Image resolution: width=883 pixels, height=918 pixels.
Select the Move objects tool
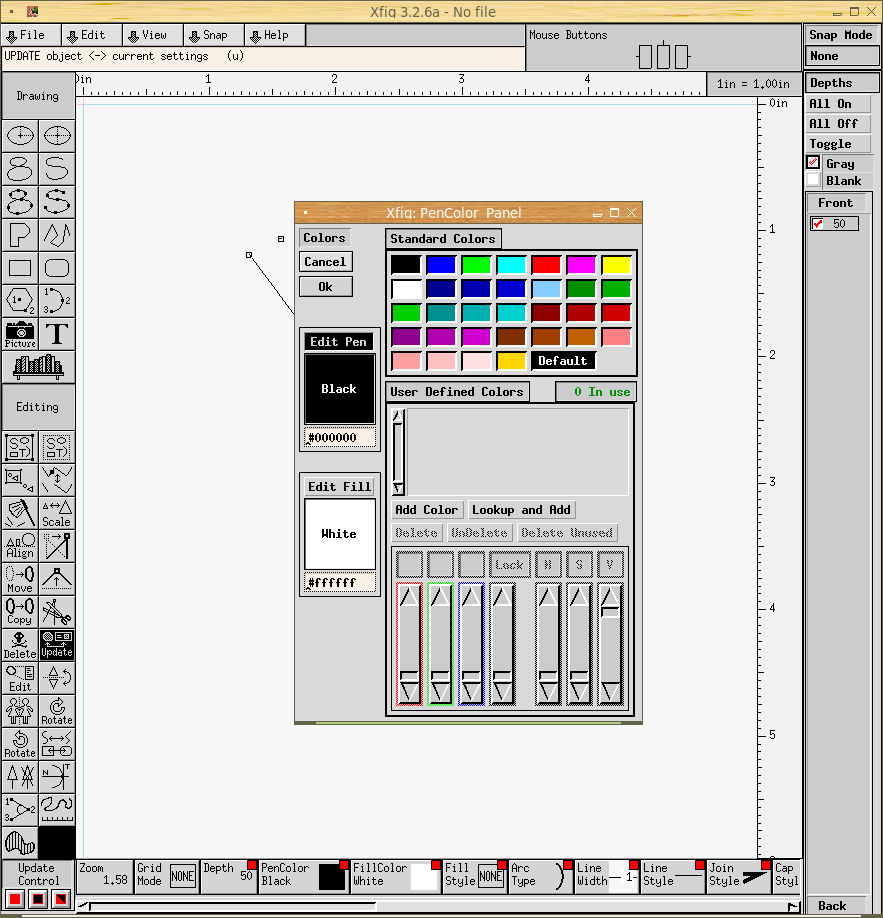tap(20, 579)
